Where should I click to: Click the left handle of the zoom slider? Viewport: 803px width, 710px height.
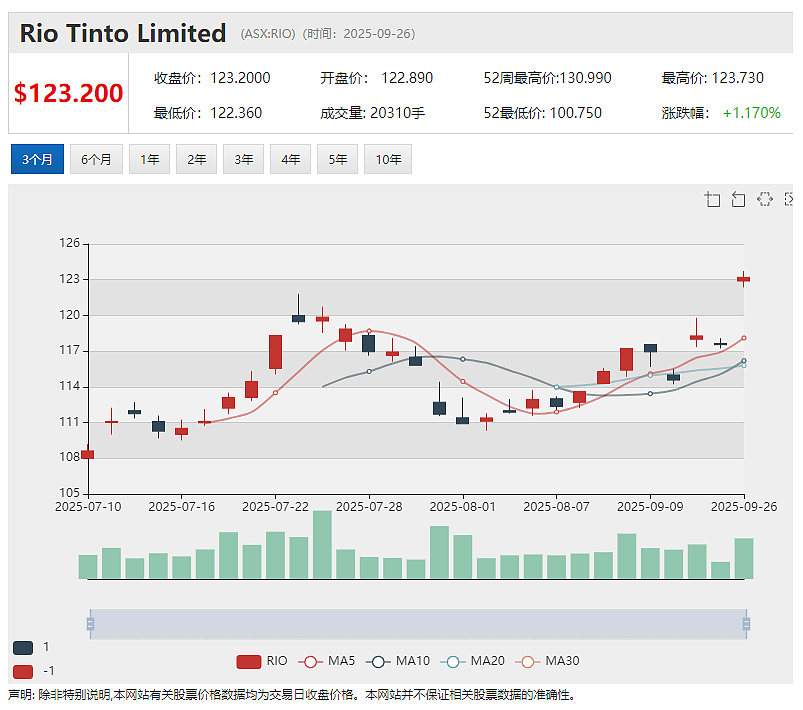(91, 624)
